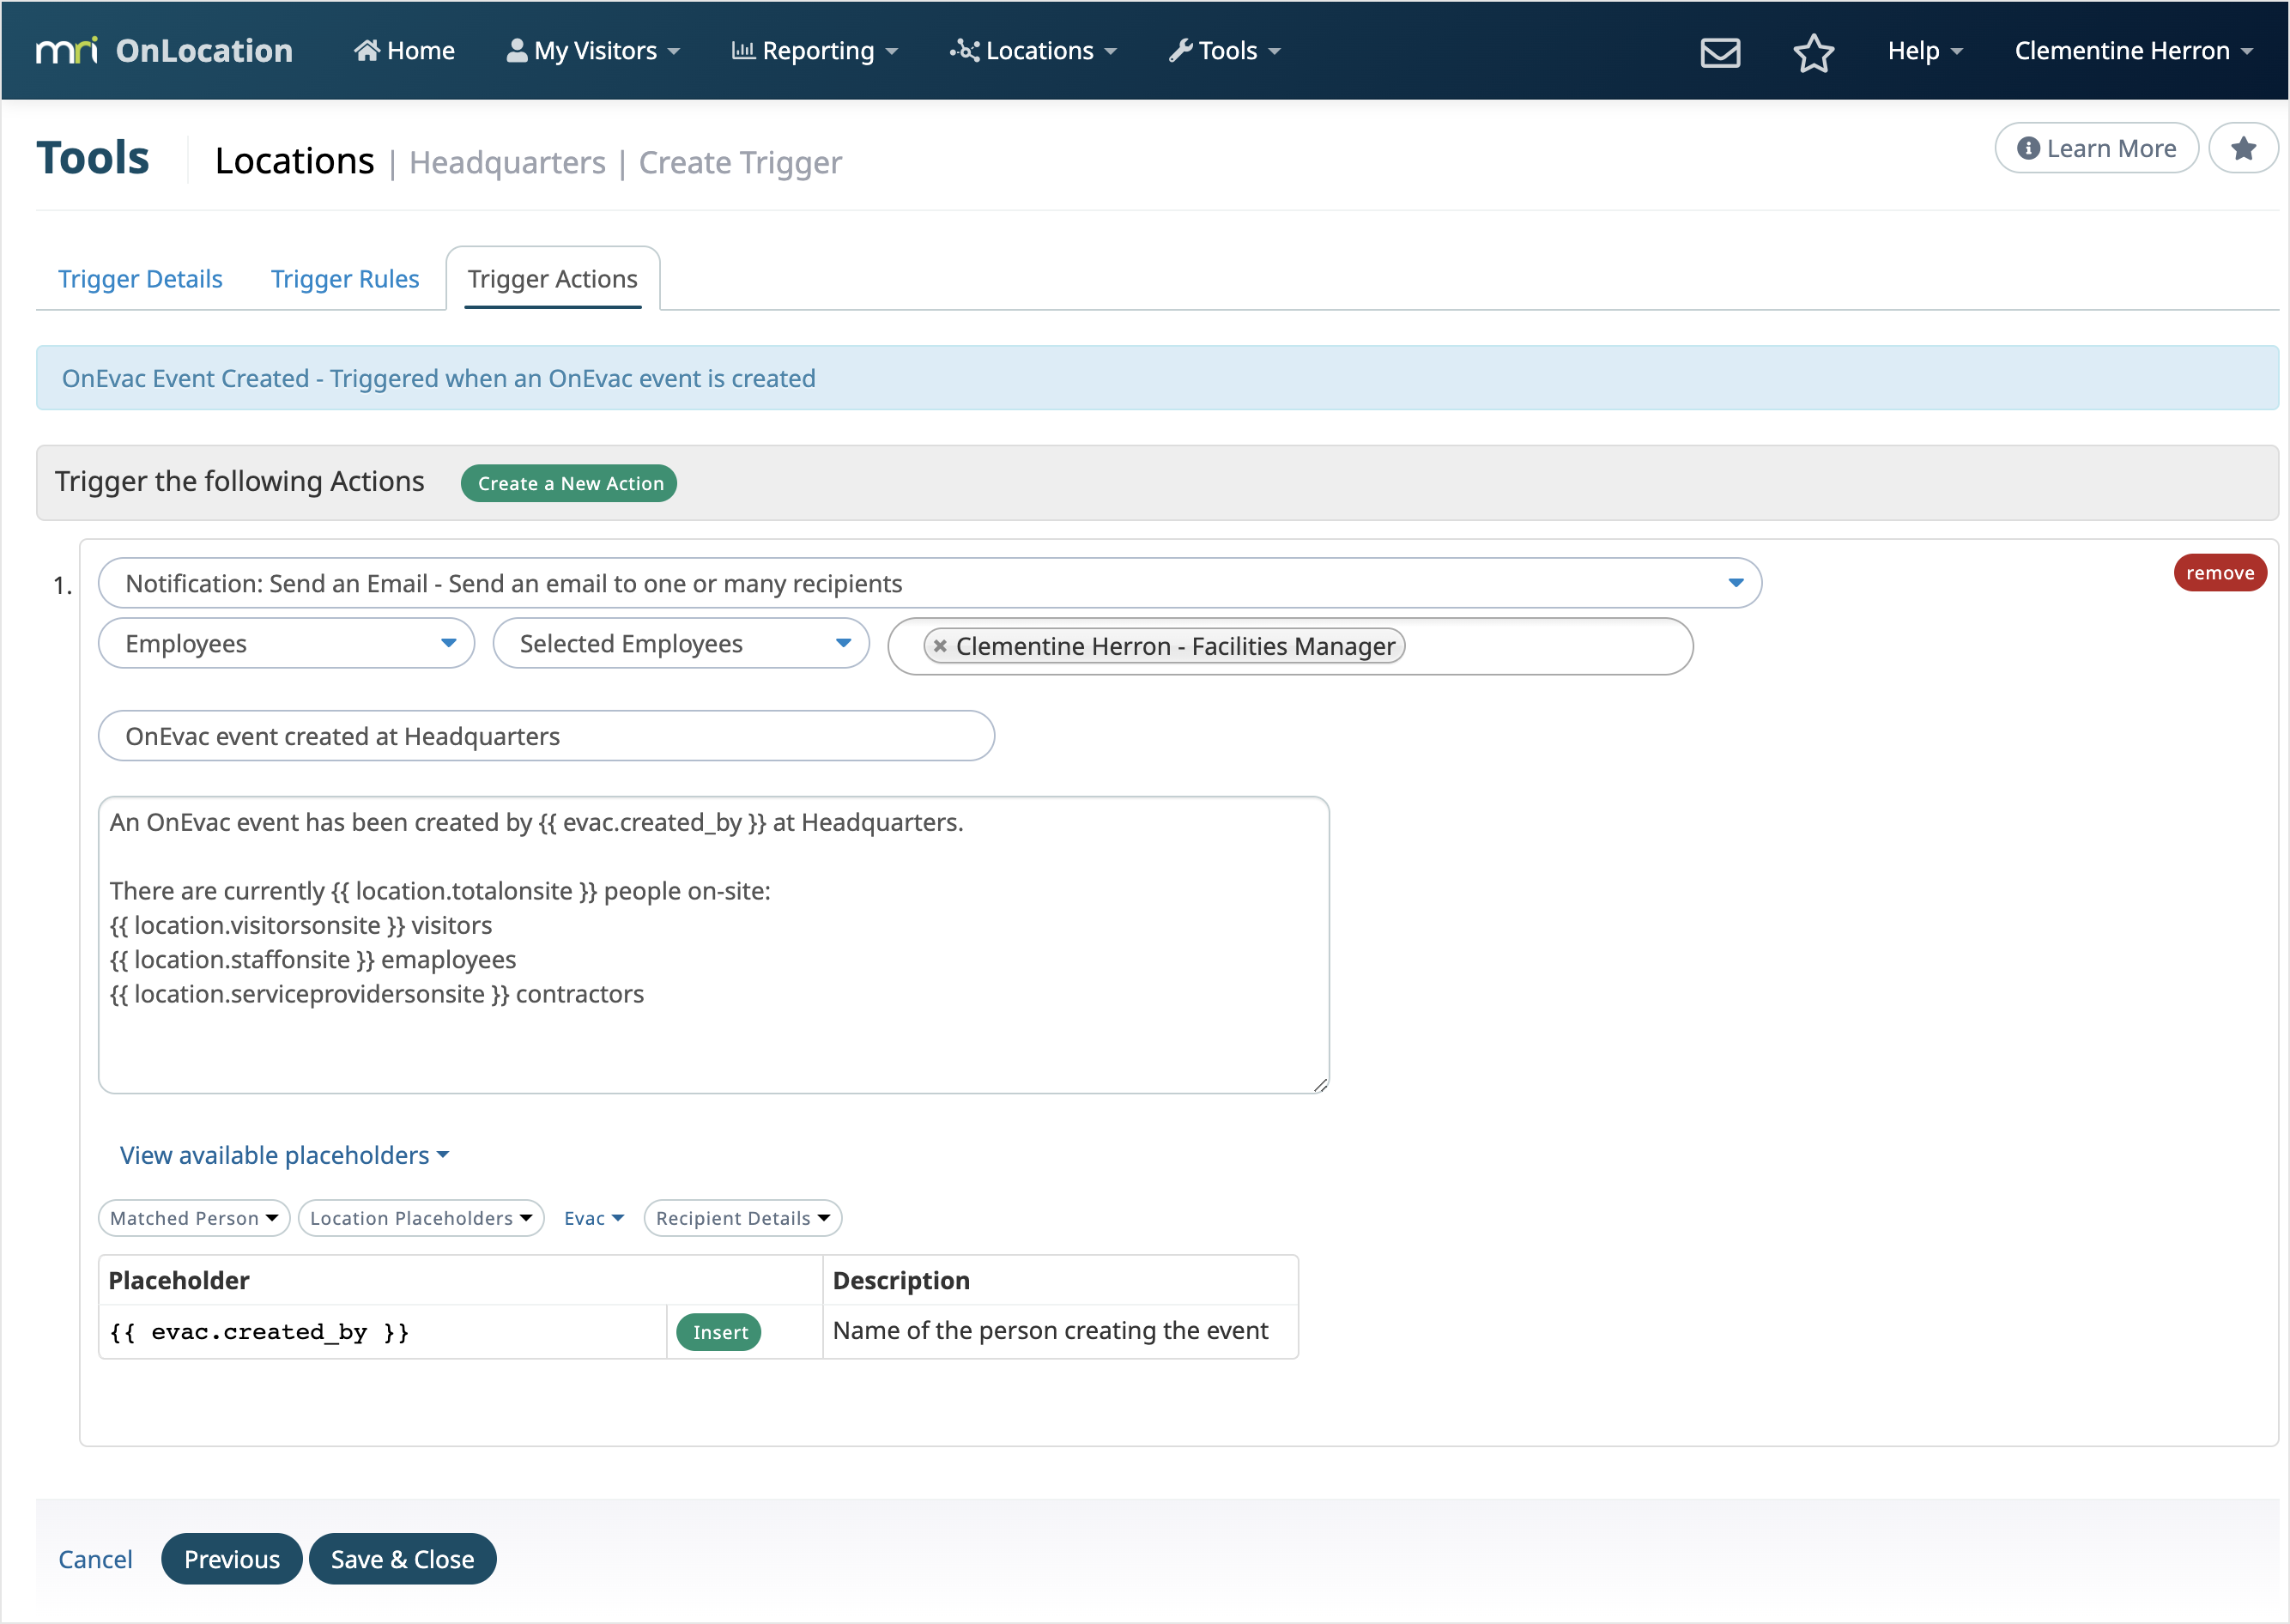Click the outline star favorites icon in navbar
Screen dimensions: 2290x1624
click(x=1813, y=52)
